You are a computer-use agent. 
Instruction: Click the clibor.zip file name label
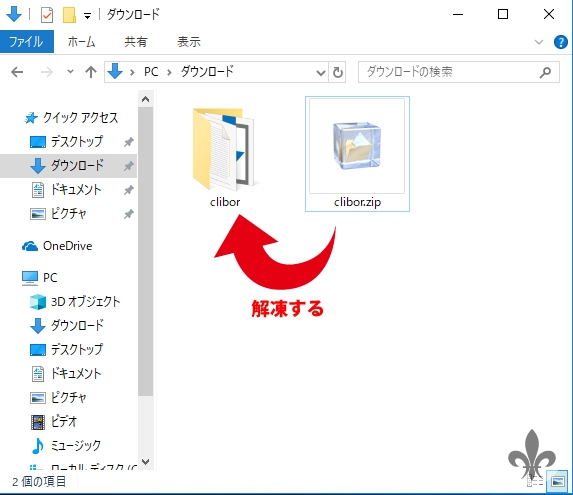click(x=357, y=202)
